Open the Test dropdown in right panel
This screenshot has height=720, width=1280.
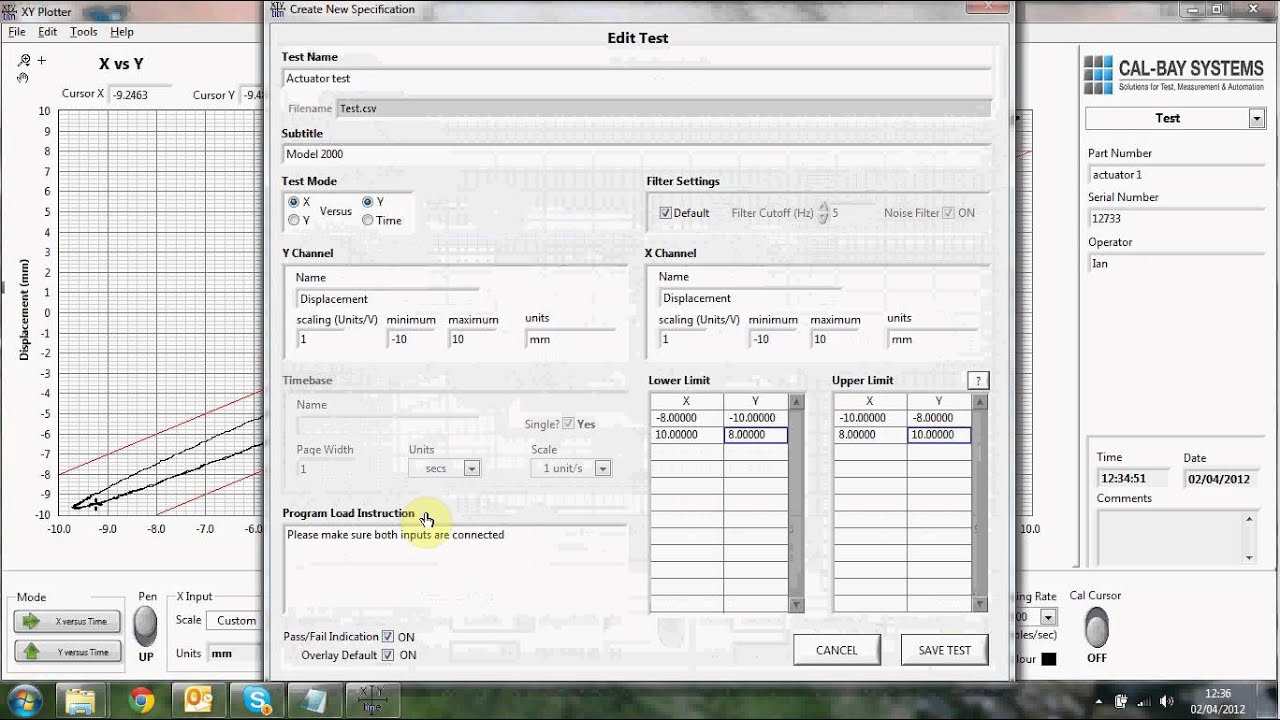1257,118
